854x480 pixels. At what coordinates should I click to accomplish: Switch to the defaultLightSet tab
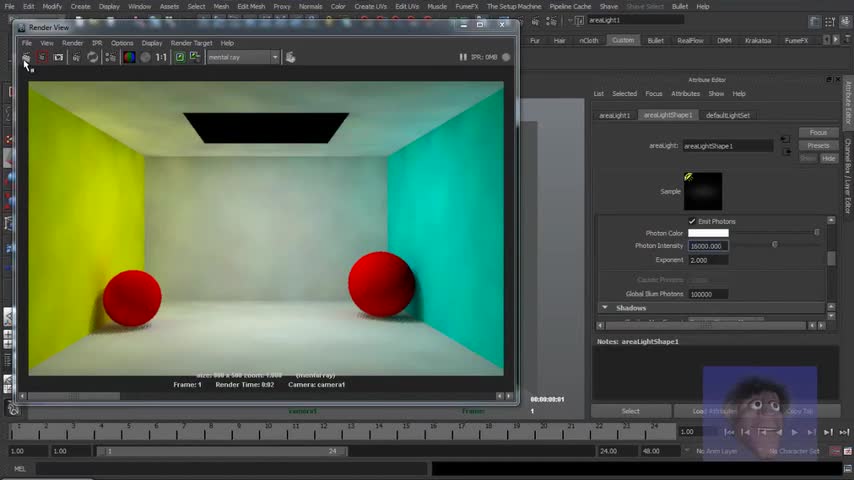coord(728,115)
